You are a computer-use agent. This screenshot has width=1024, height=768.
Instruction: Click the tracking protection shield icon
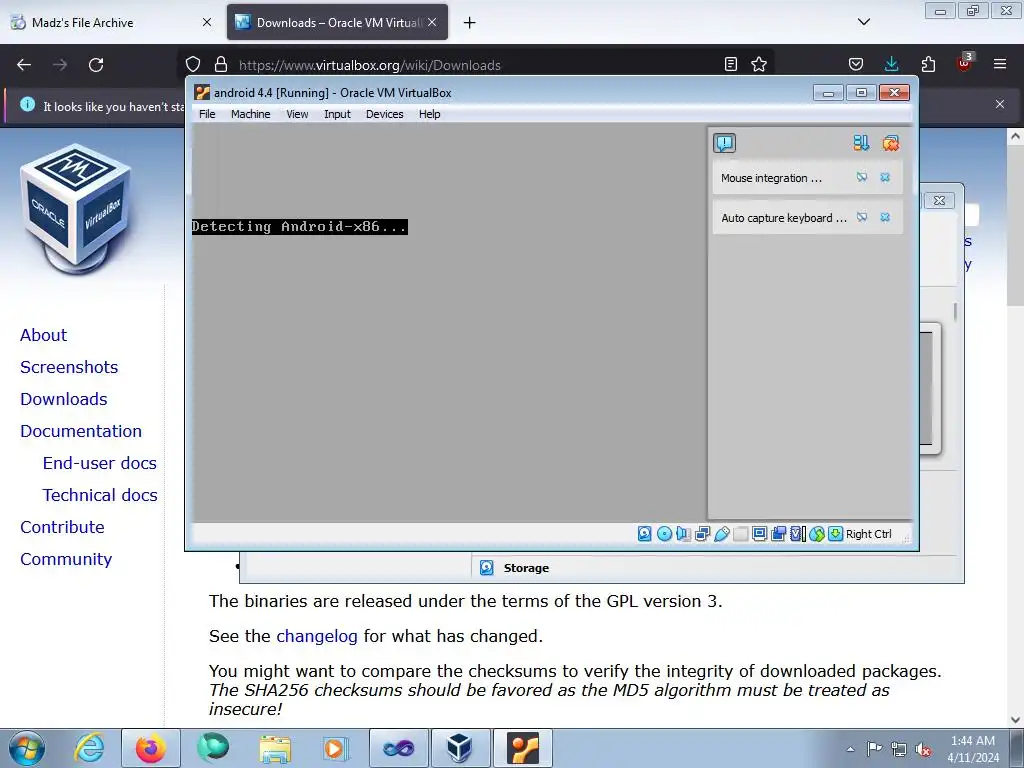pos(193,64)
